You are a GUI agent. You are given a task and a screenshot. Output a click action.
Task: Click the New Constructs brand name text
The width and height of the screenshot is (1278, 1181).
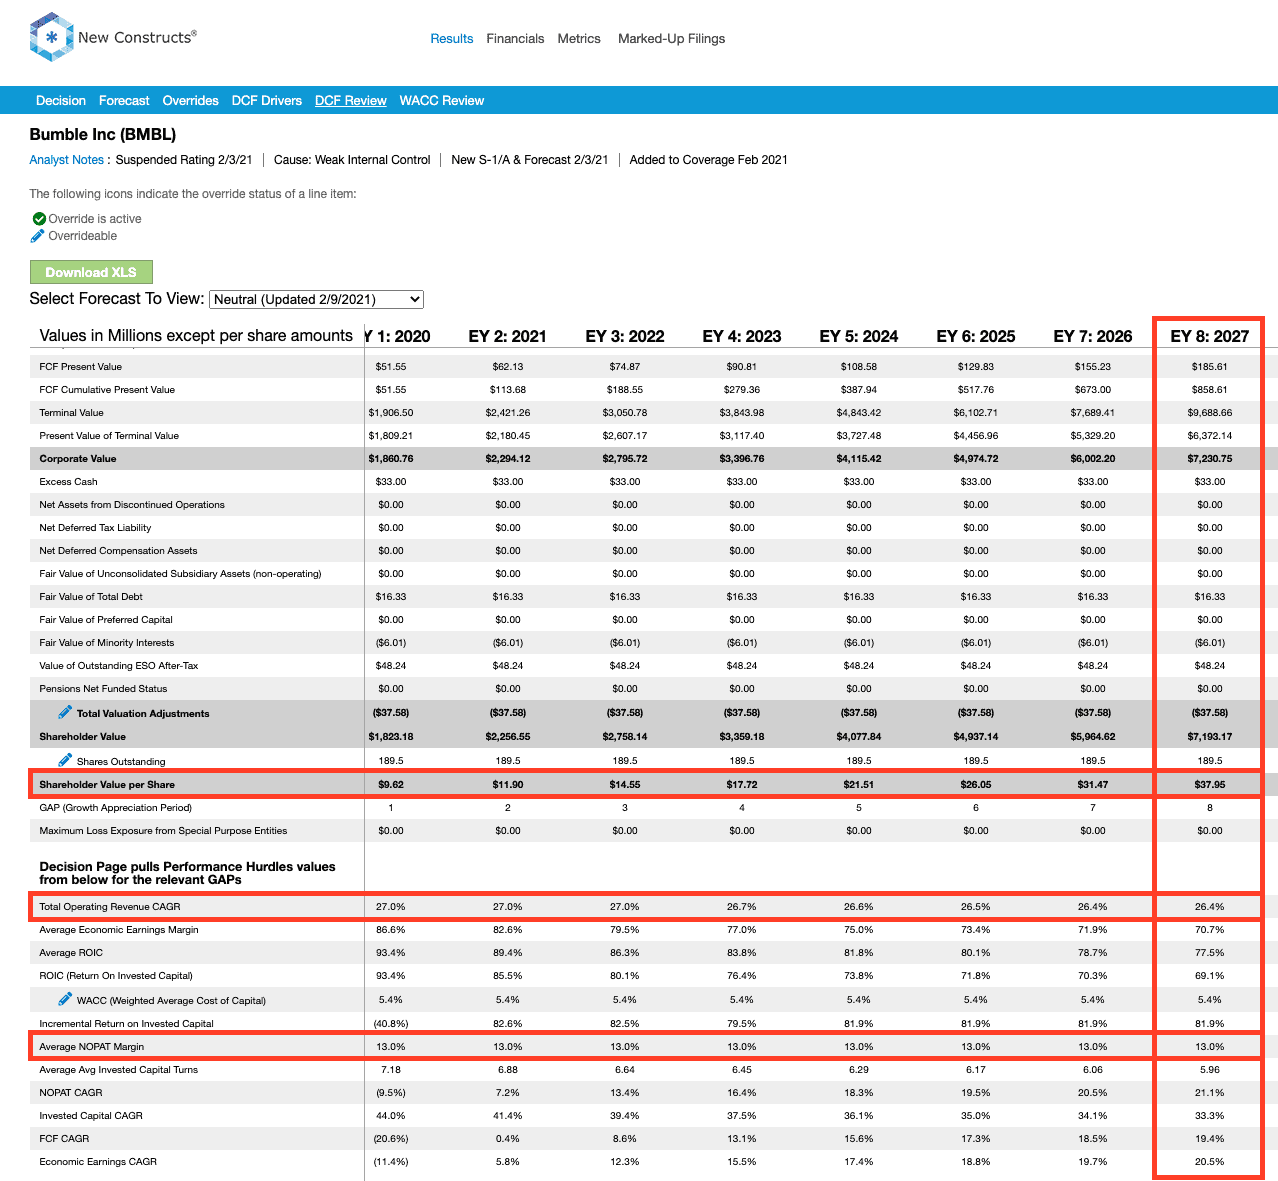click(137, 38)
